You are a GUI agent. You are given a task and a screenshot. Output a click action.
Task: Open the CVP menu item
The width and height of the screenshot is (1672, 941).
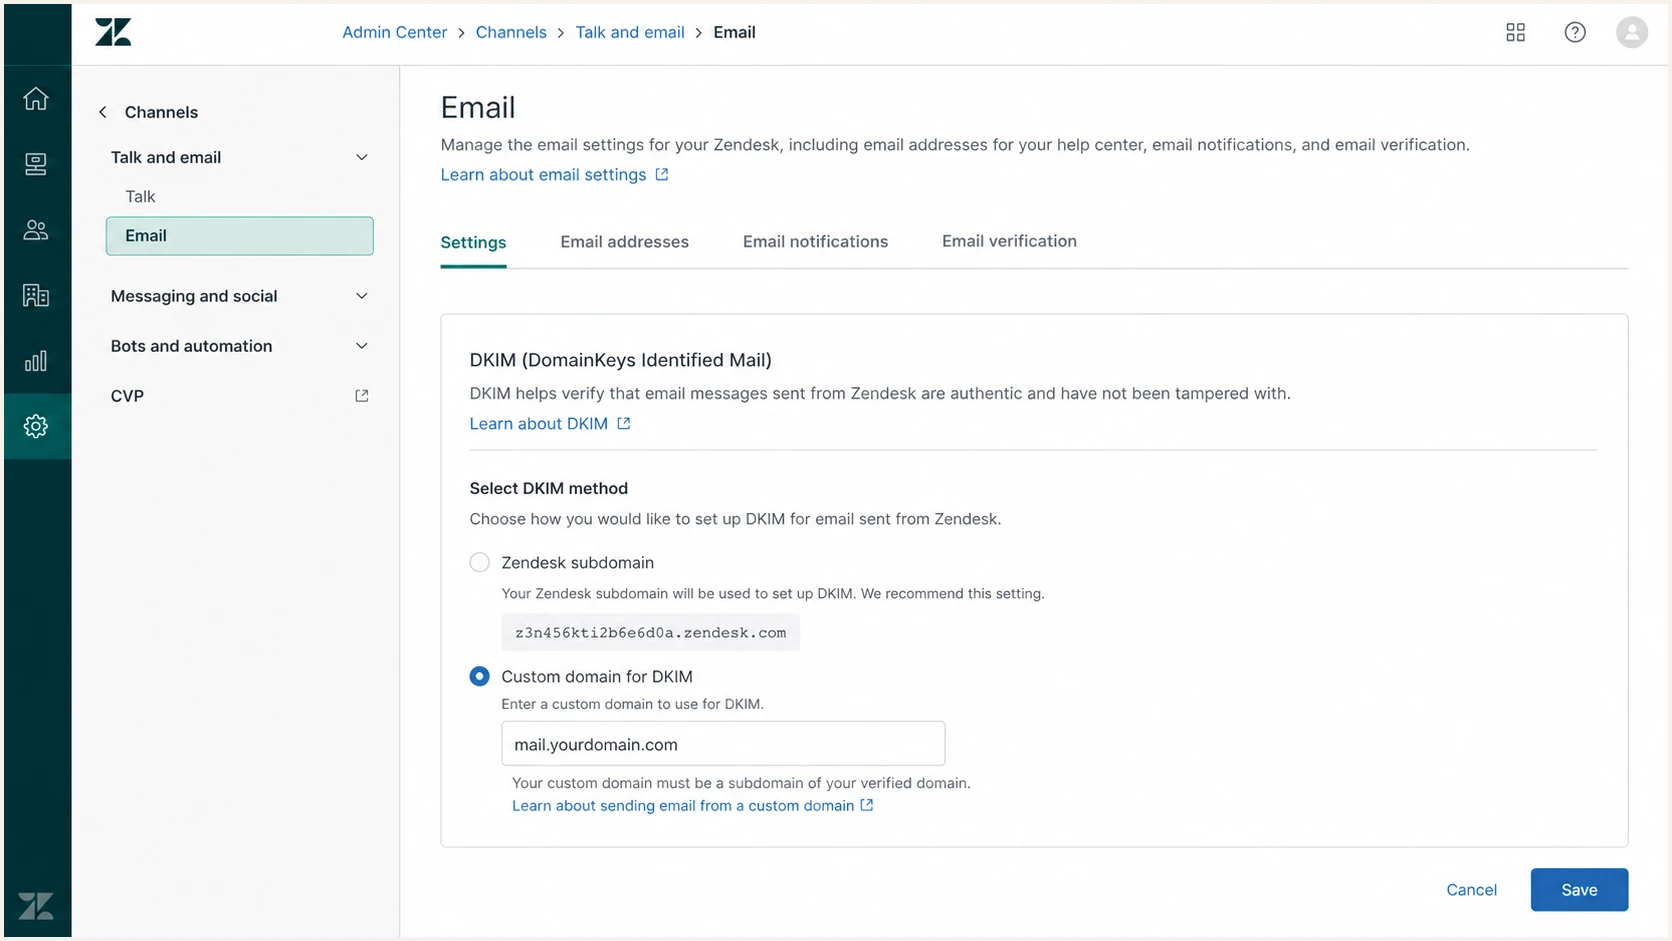(240, 396)
